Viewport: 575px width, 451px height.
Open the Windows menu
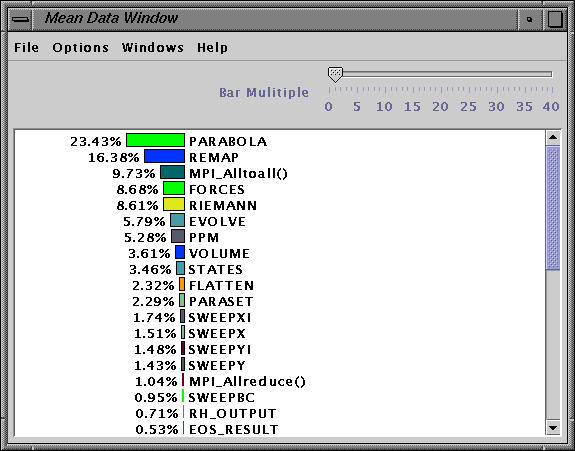(x=153, y=48)
